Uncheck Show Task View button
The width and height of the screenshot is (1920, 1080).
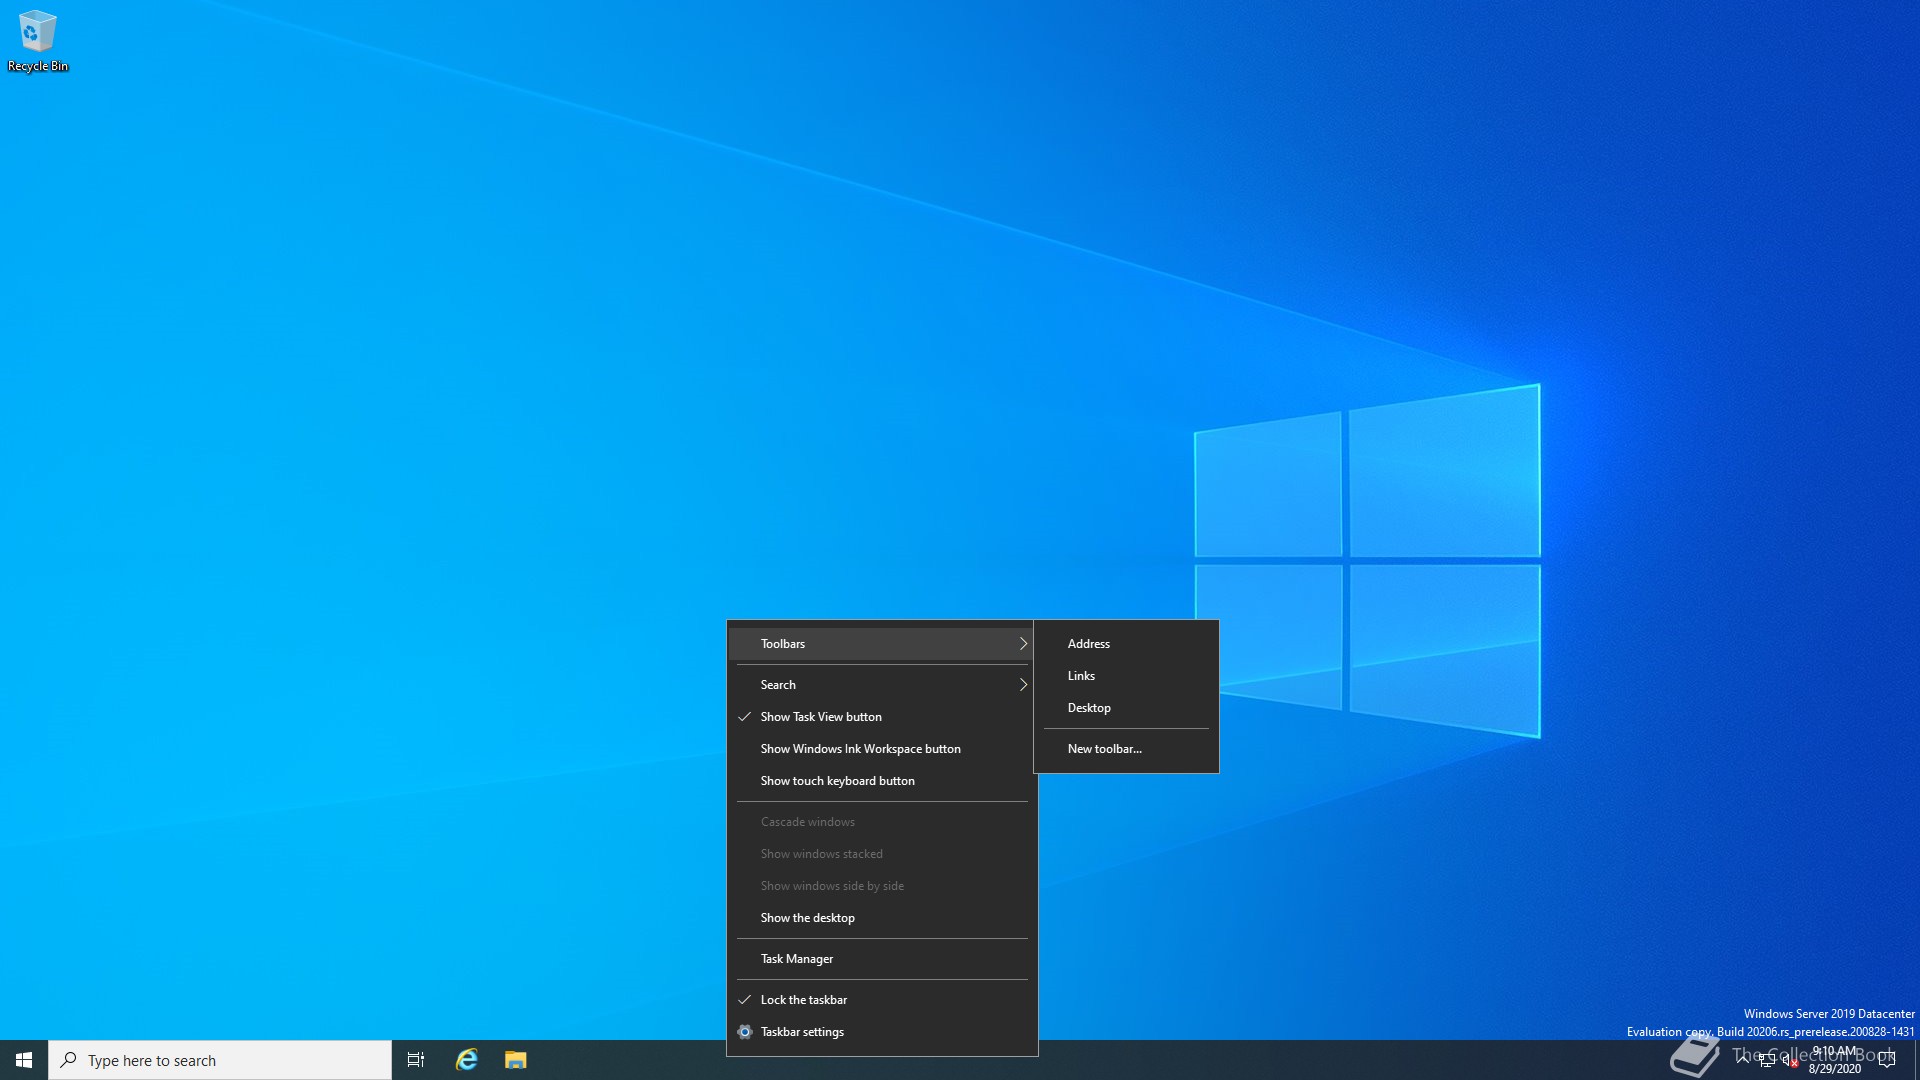(821, 717)
